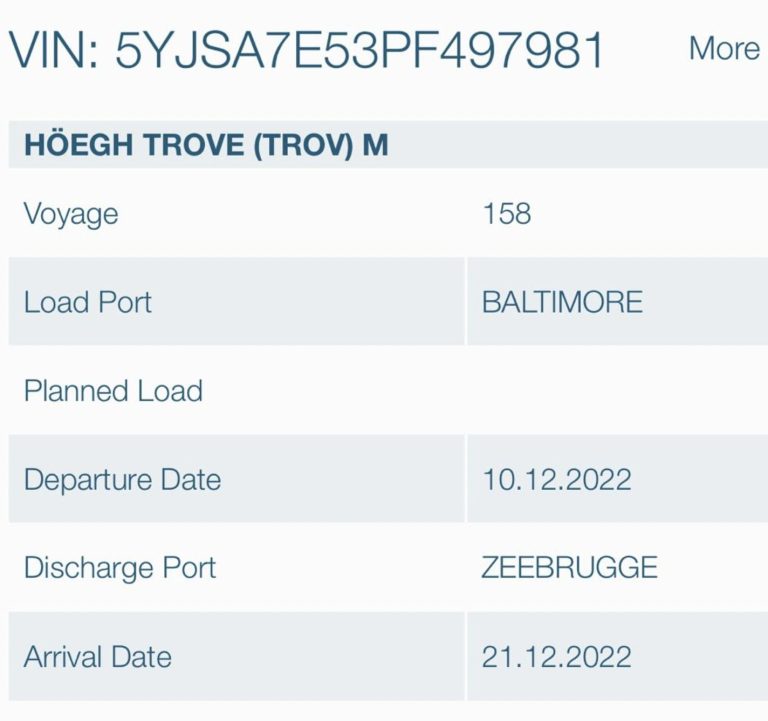Select the Discharge Port label

click(120, 568)
